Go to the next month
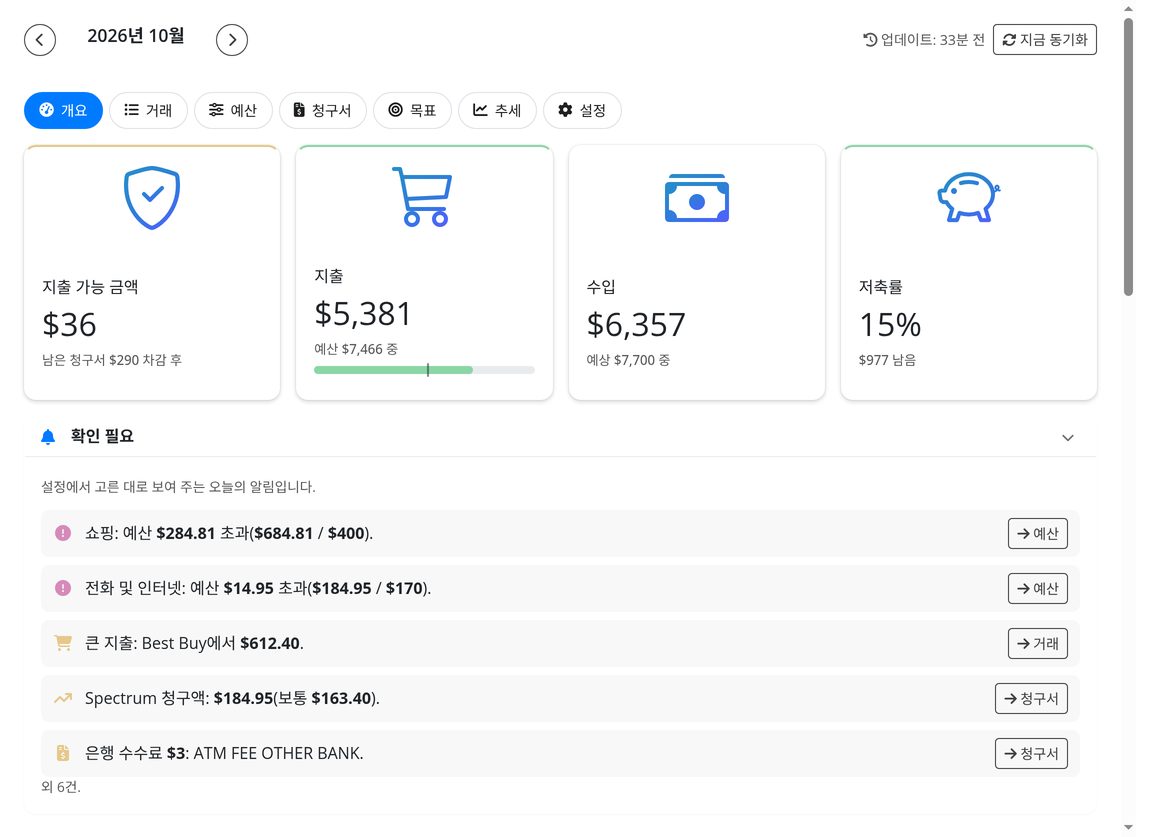 pyautogui.click(x=232, y=40)
